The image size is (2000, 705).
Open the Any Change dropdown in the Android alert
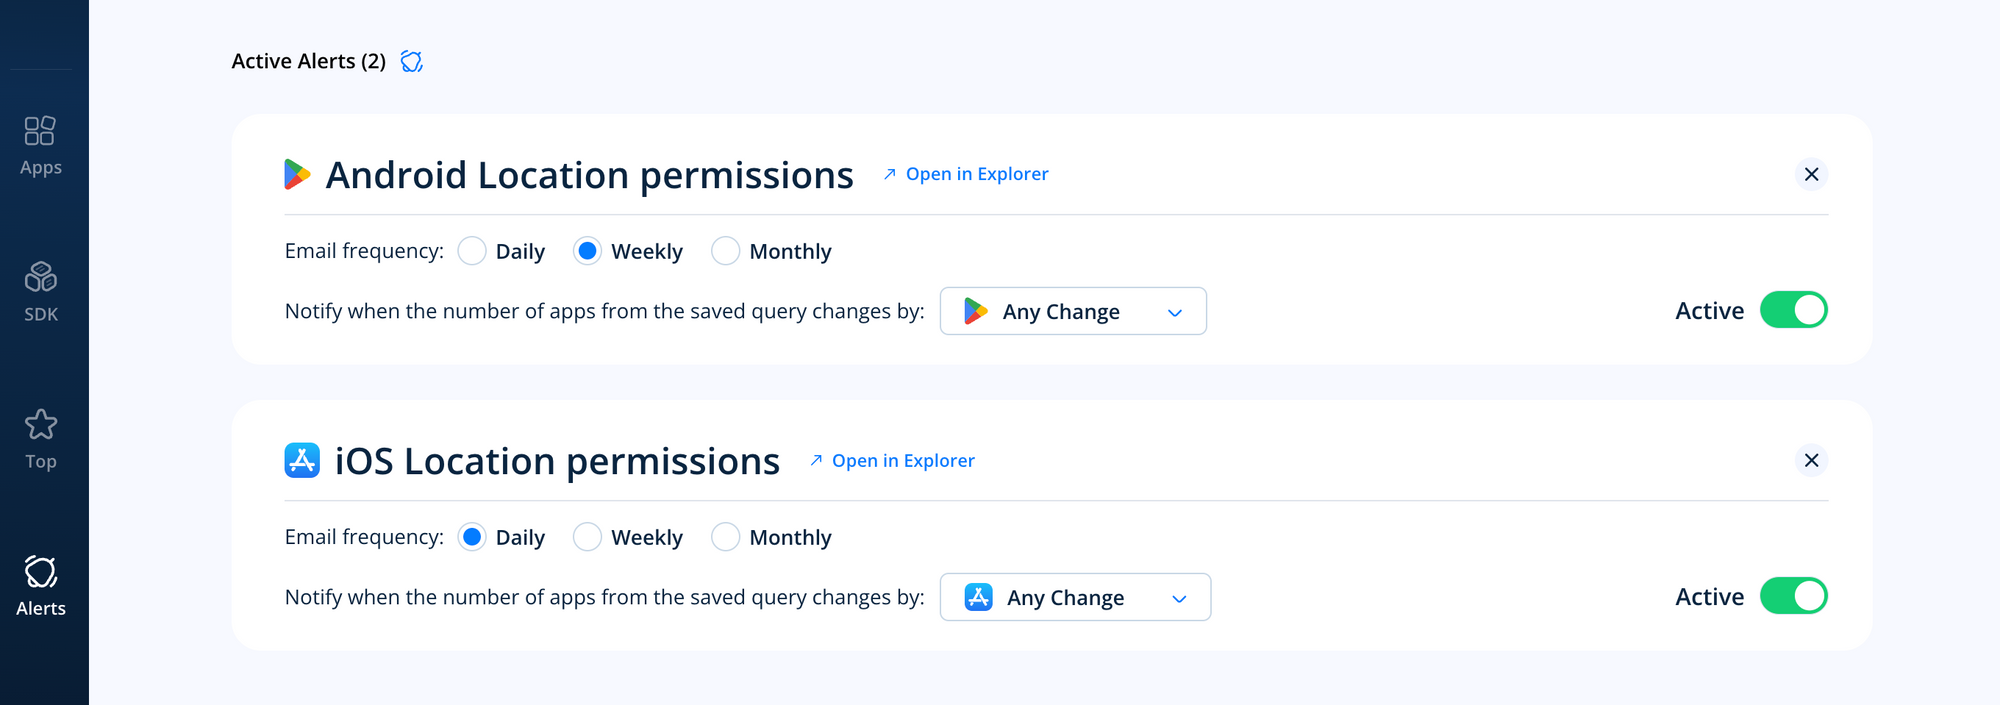(x=1175, y=311)
